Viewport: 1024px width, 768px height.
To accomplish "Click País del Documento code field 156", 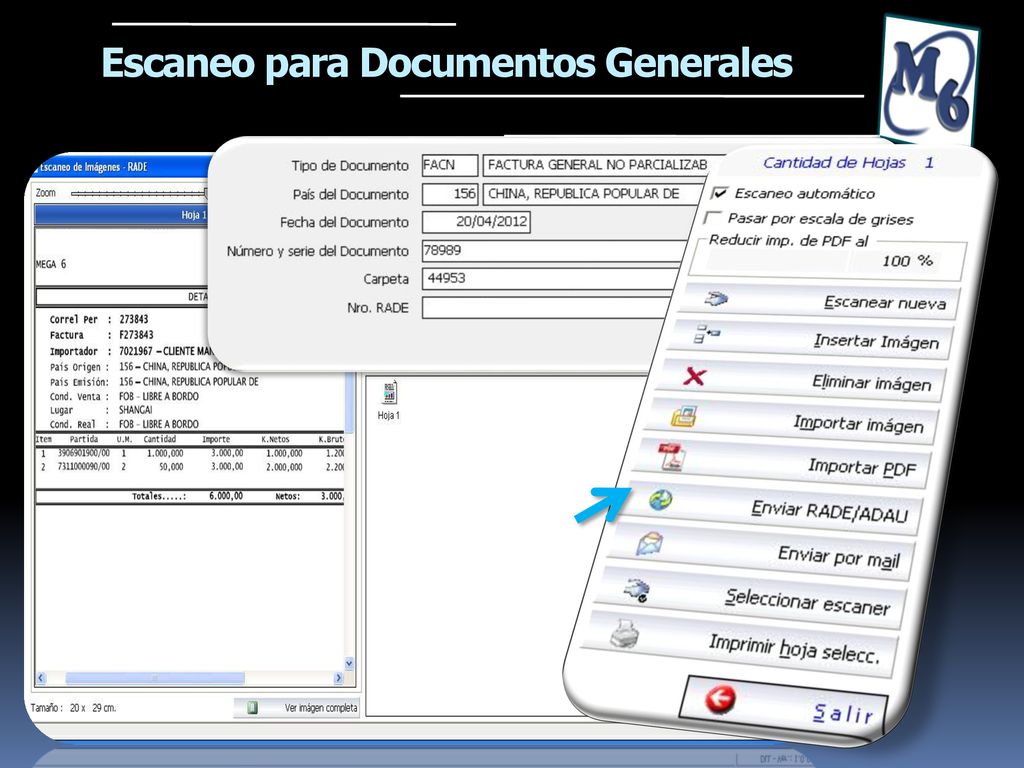I will click(449, 194).
